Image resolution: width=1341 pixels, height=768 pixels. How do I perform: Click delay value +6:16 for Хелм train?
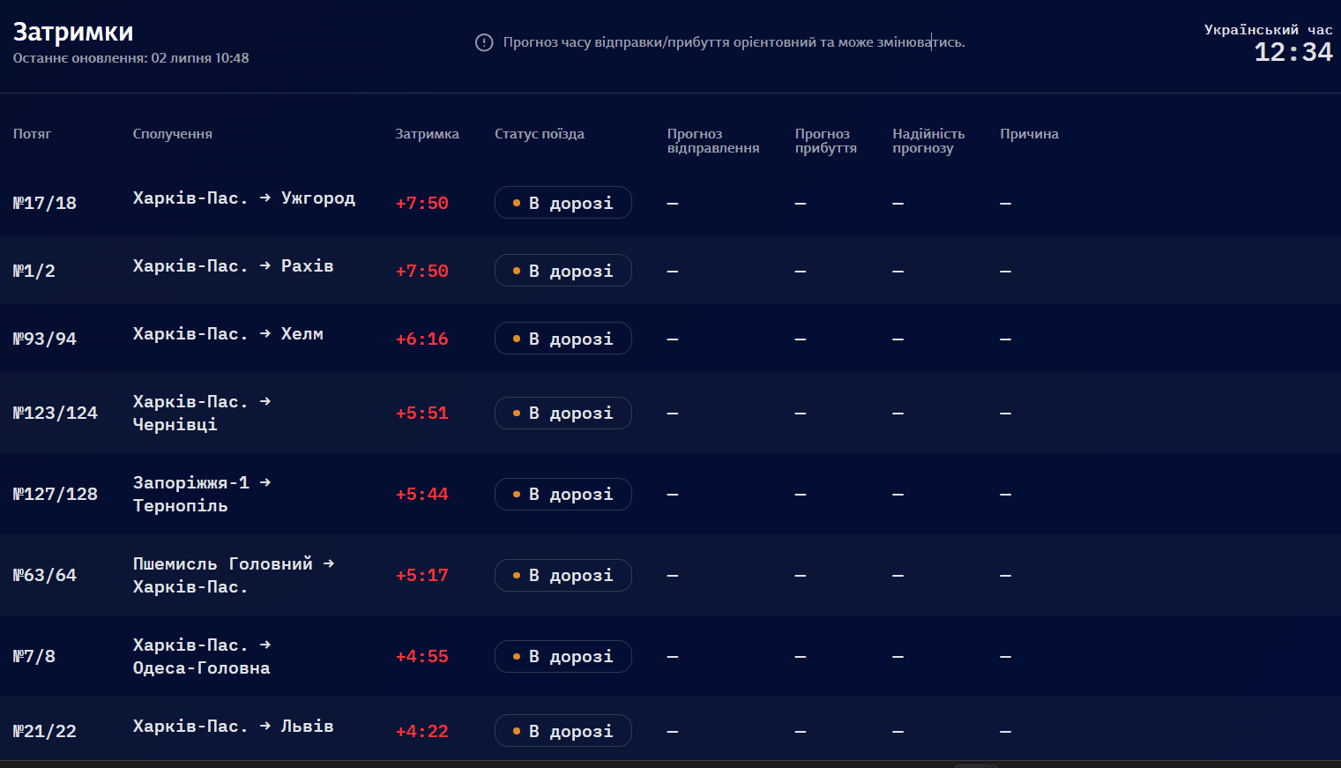[x=422, y=339]
